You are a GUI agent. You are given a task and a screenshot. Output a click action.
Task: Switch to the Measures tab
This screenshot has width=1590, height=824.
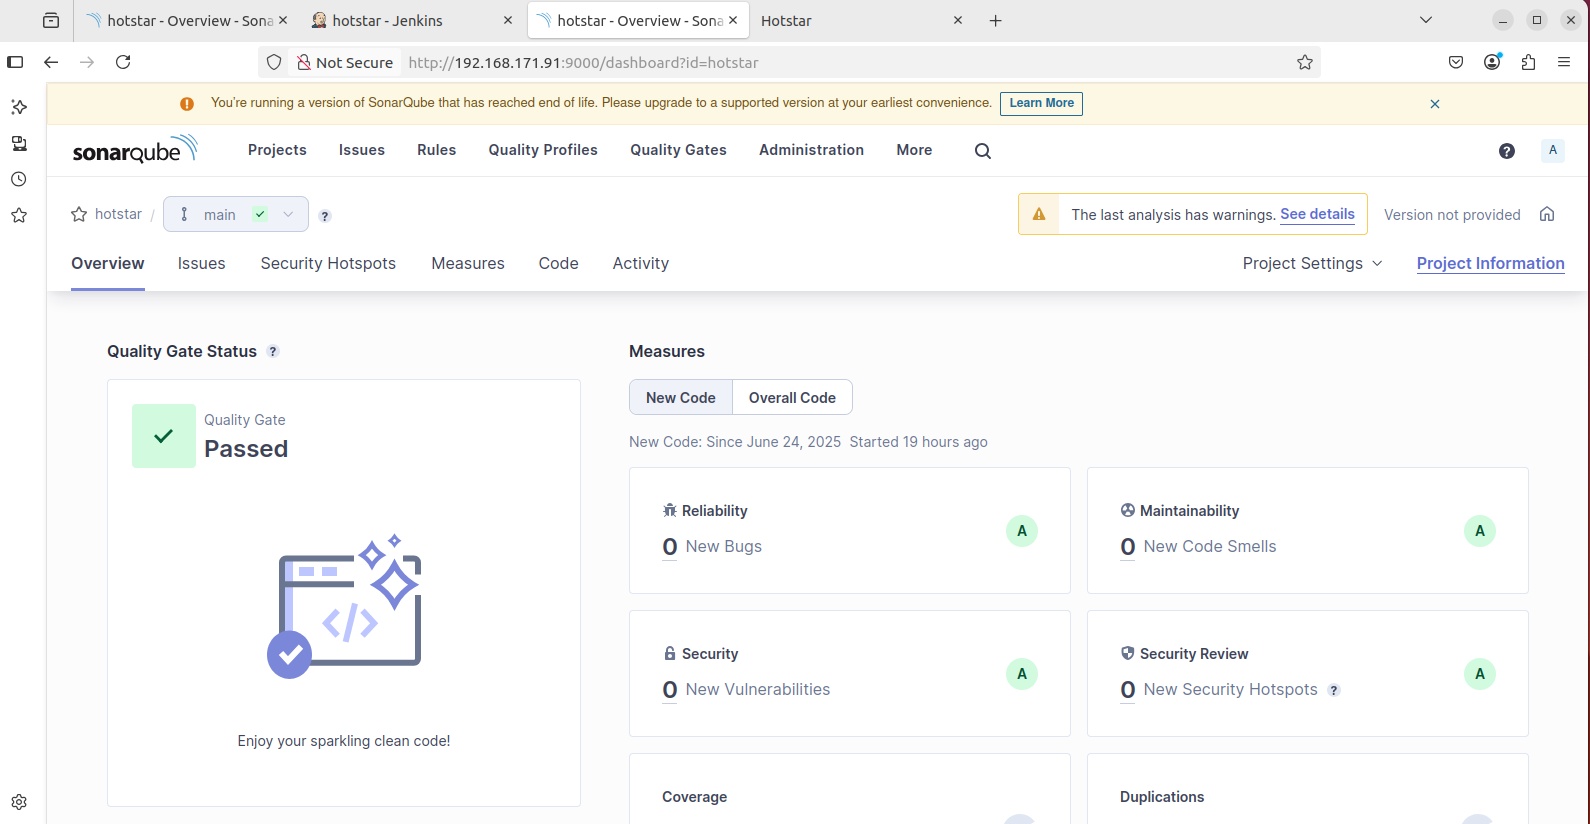pyautogui.click(x=468, y=263)
